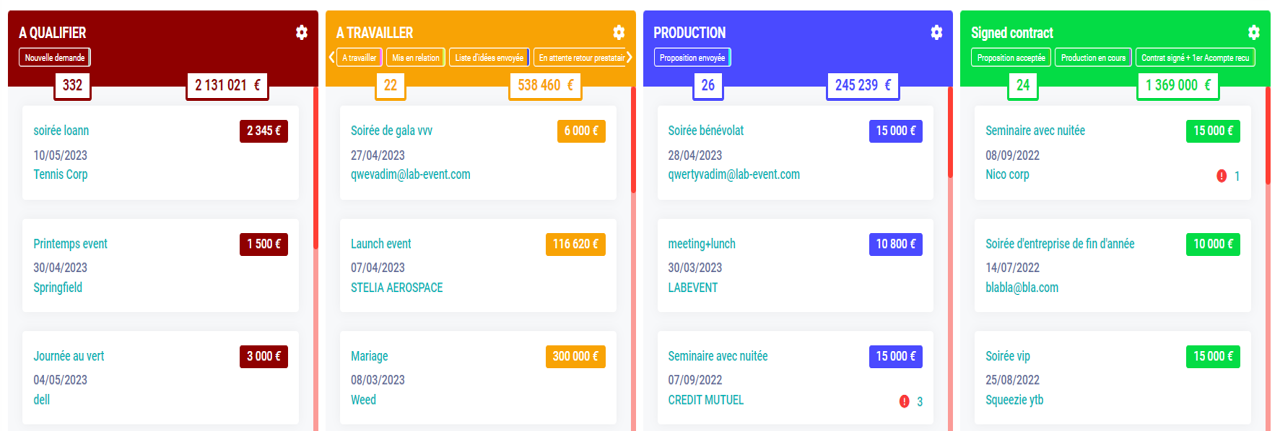Click the 6 000 € amount badge
Screen dimensions: 1280x431
pyautogui.click(x=581, y=131)
